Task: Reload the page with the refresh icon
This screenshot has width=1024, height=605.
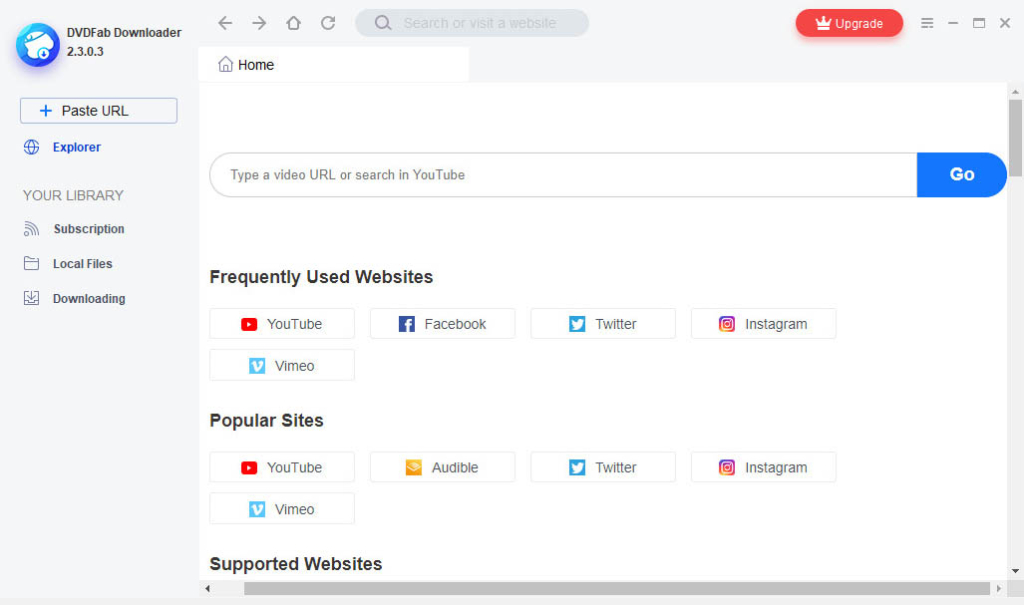Action: click(x=328, y=24)
